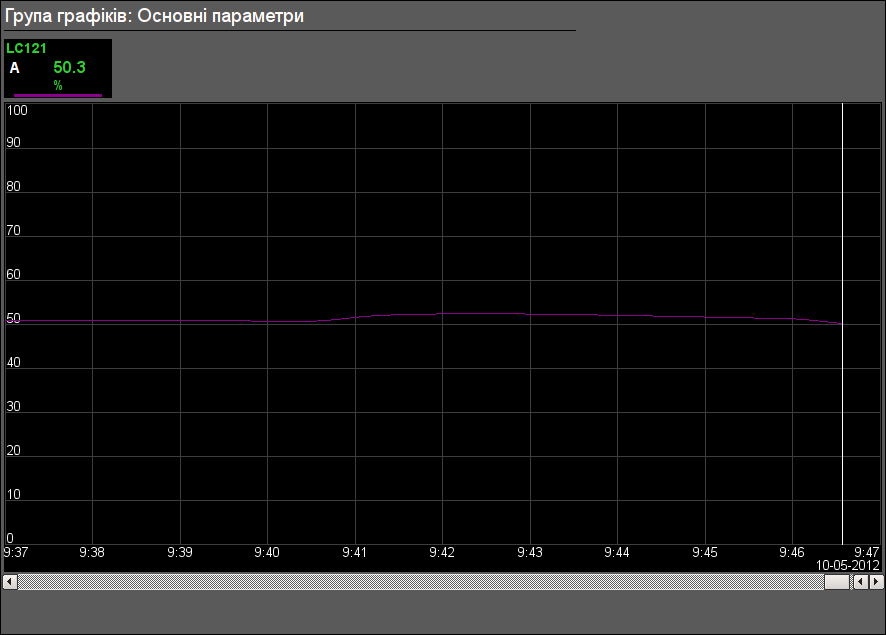This screenshot has width=886, height=635.
Task: Click the 9:40 time axis label
Action: [x=267, y=552]
